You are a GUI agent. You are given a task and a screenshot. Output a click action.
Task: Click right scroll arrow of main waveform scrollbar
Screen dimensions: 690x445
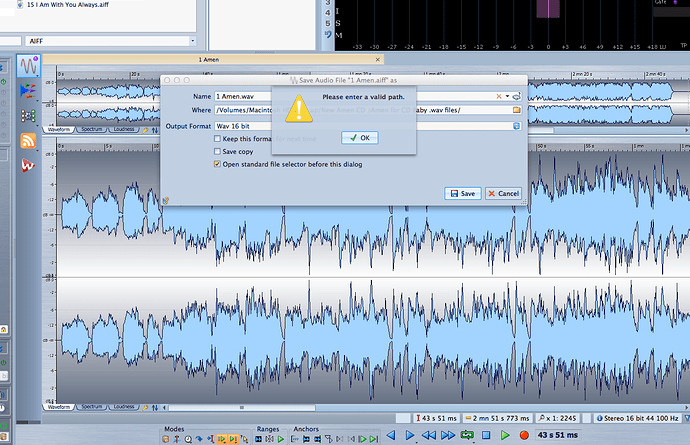click(x=687, y=408)
